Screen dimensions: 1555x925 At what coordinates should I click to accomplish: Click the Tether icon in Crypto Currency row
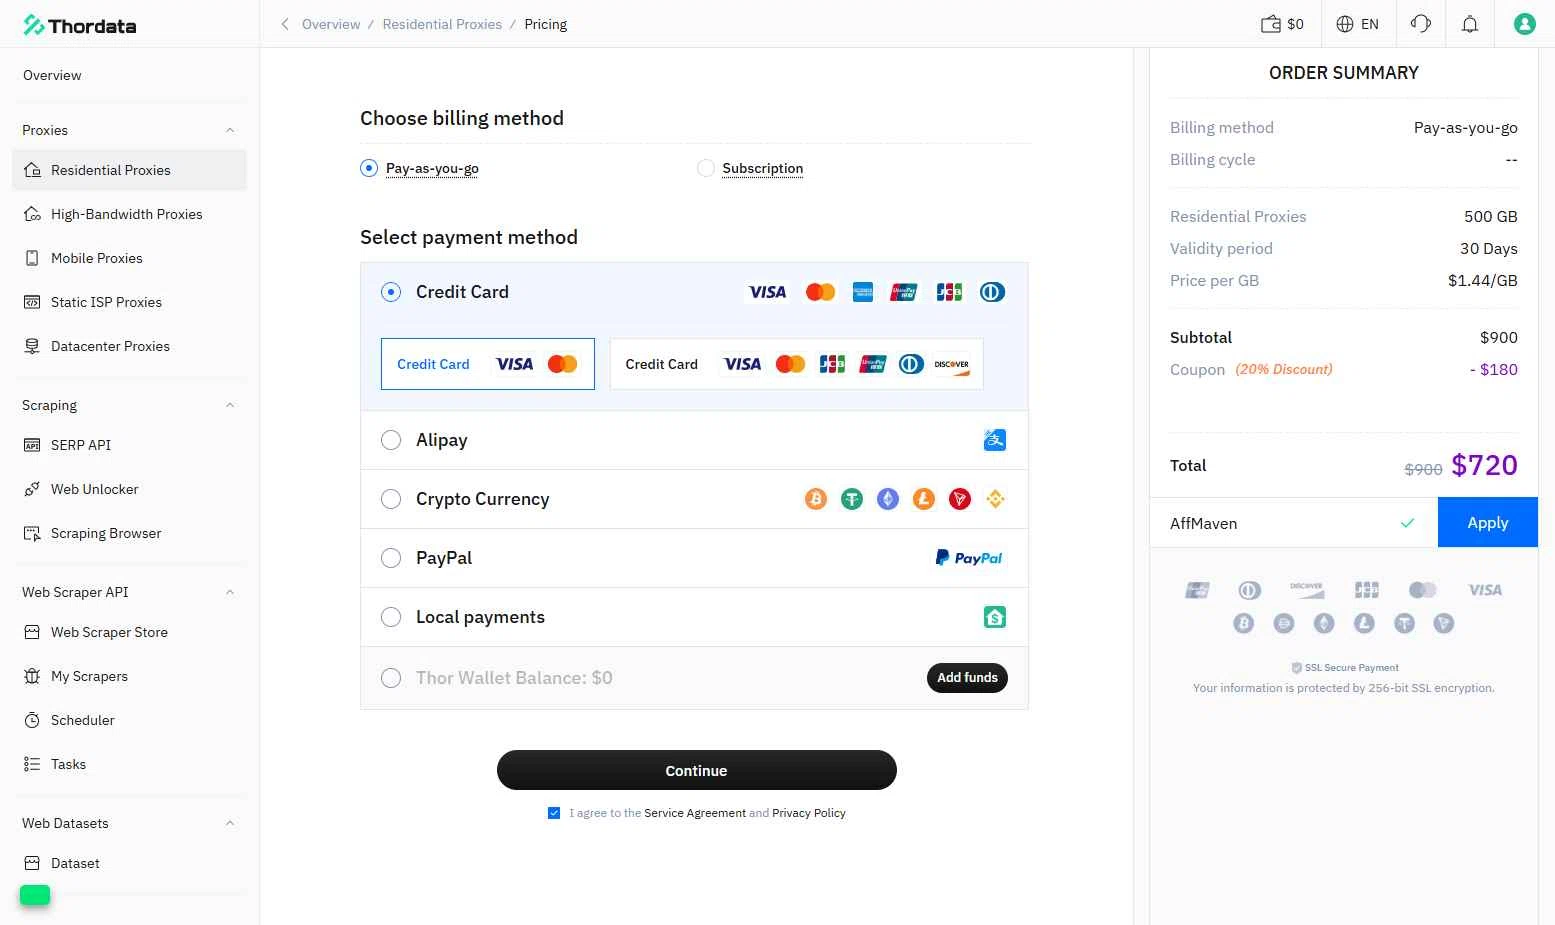click(x=852, y=499)
